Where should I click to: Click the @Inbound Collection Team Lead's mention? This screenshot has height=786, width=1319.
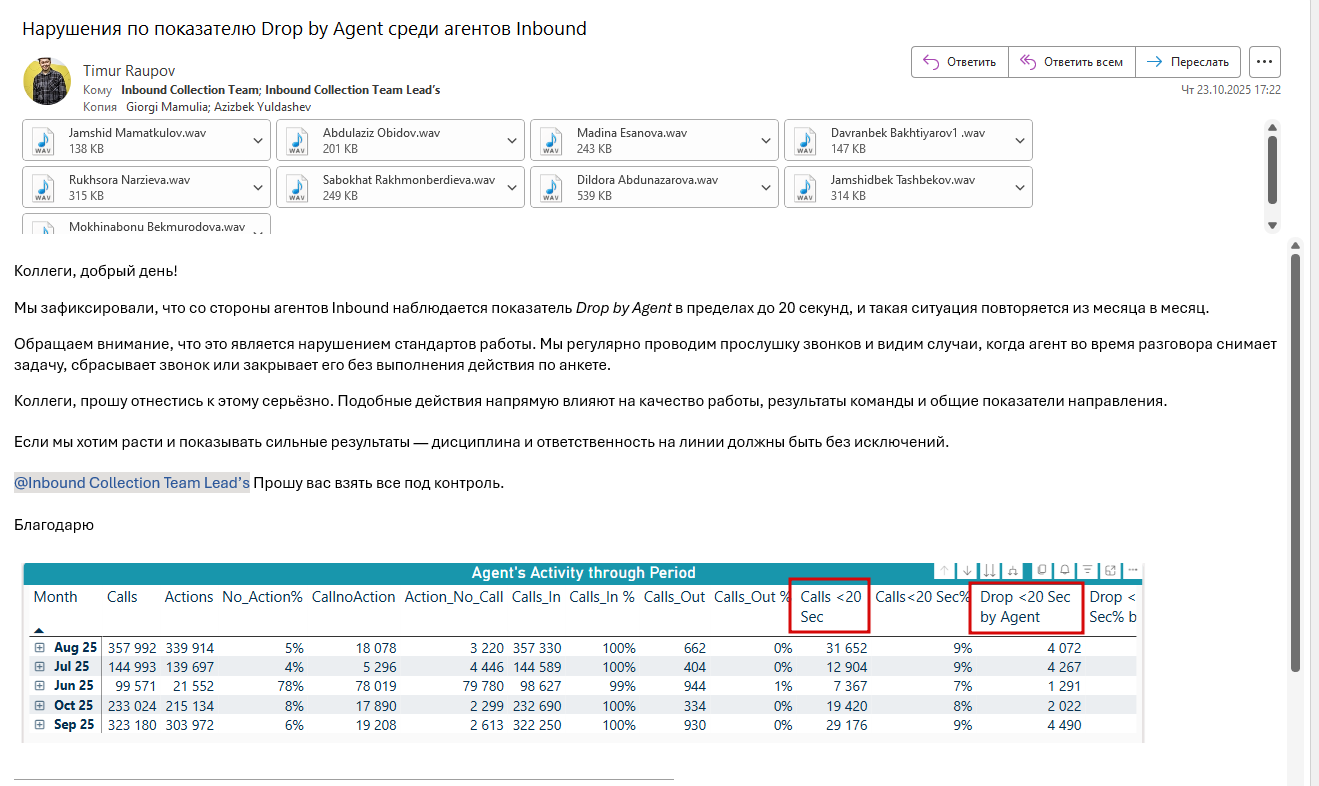pos(132,483)
